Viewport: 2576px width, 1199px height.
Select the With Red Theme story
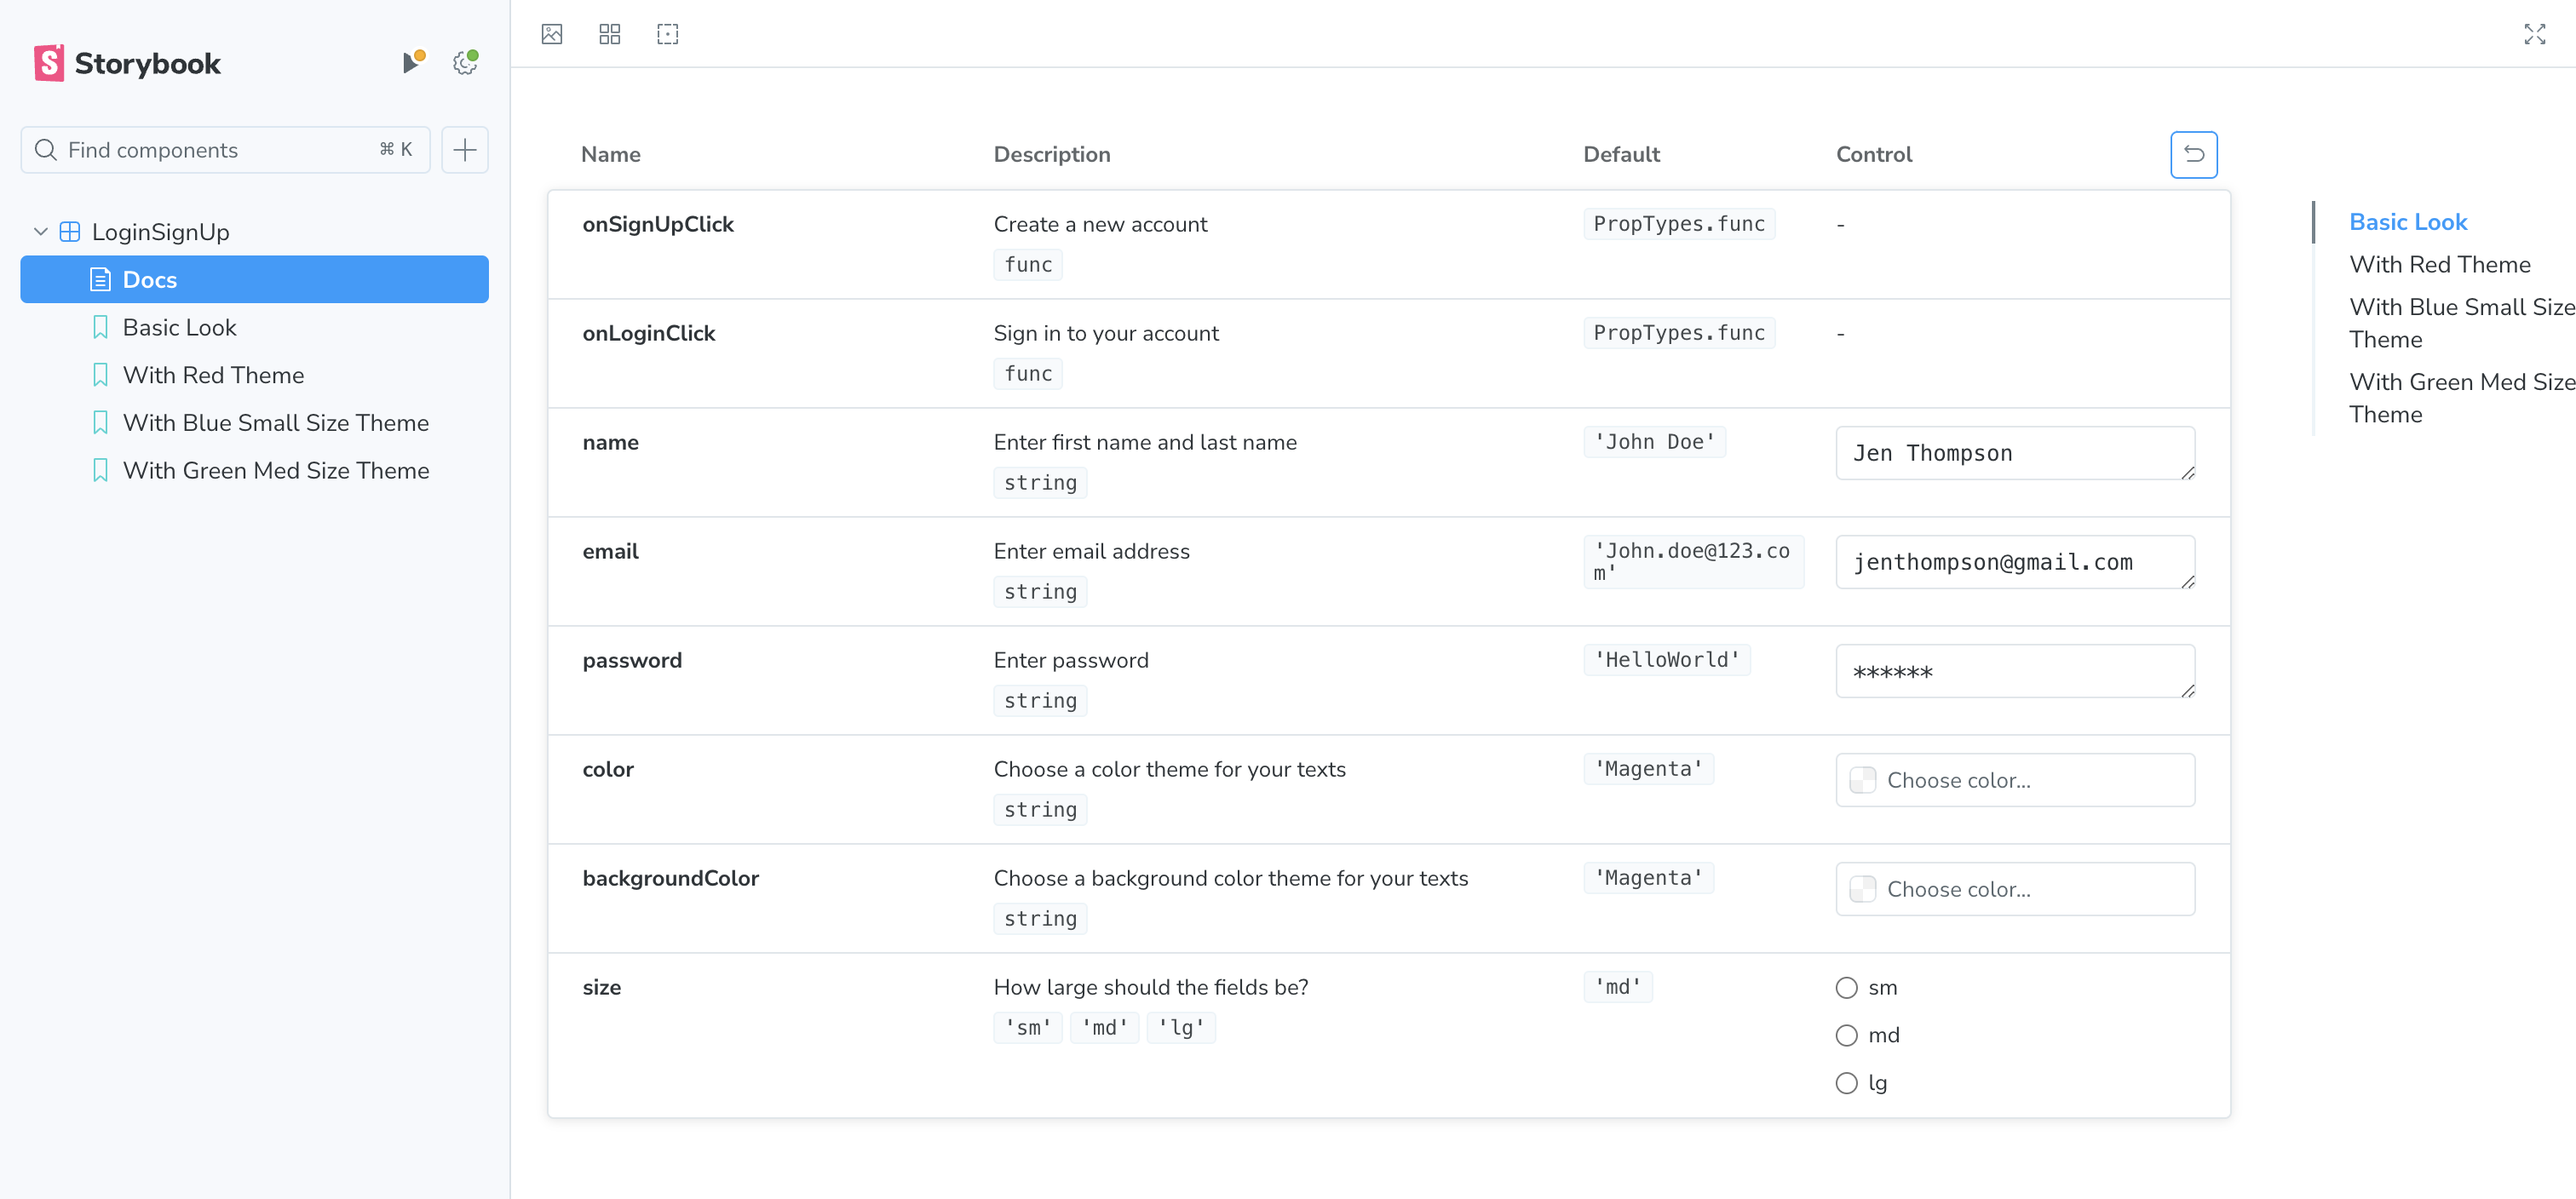click(x=213, y=375)
